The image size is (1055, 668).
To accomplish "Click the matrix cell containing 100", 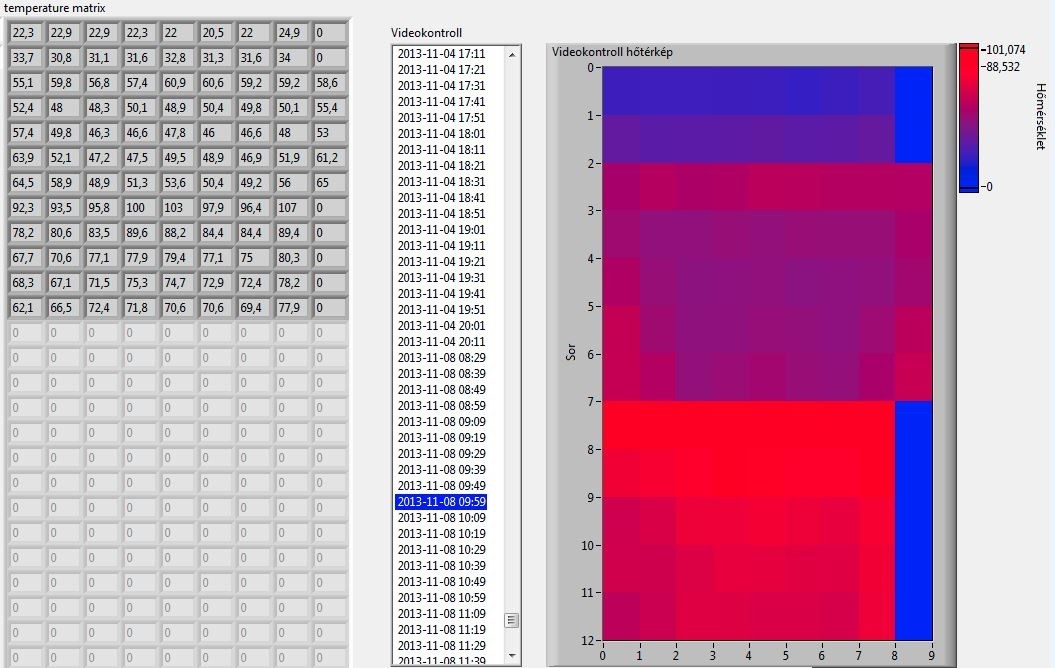I will click(x=140, y=208).
